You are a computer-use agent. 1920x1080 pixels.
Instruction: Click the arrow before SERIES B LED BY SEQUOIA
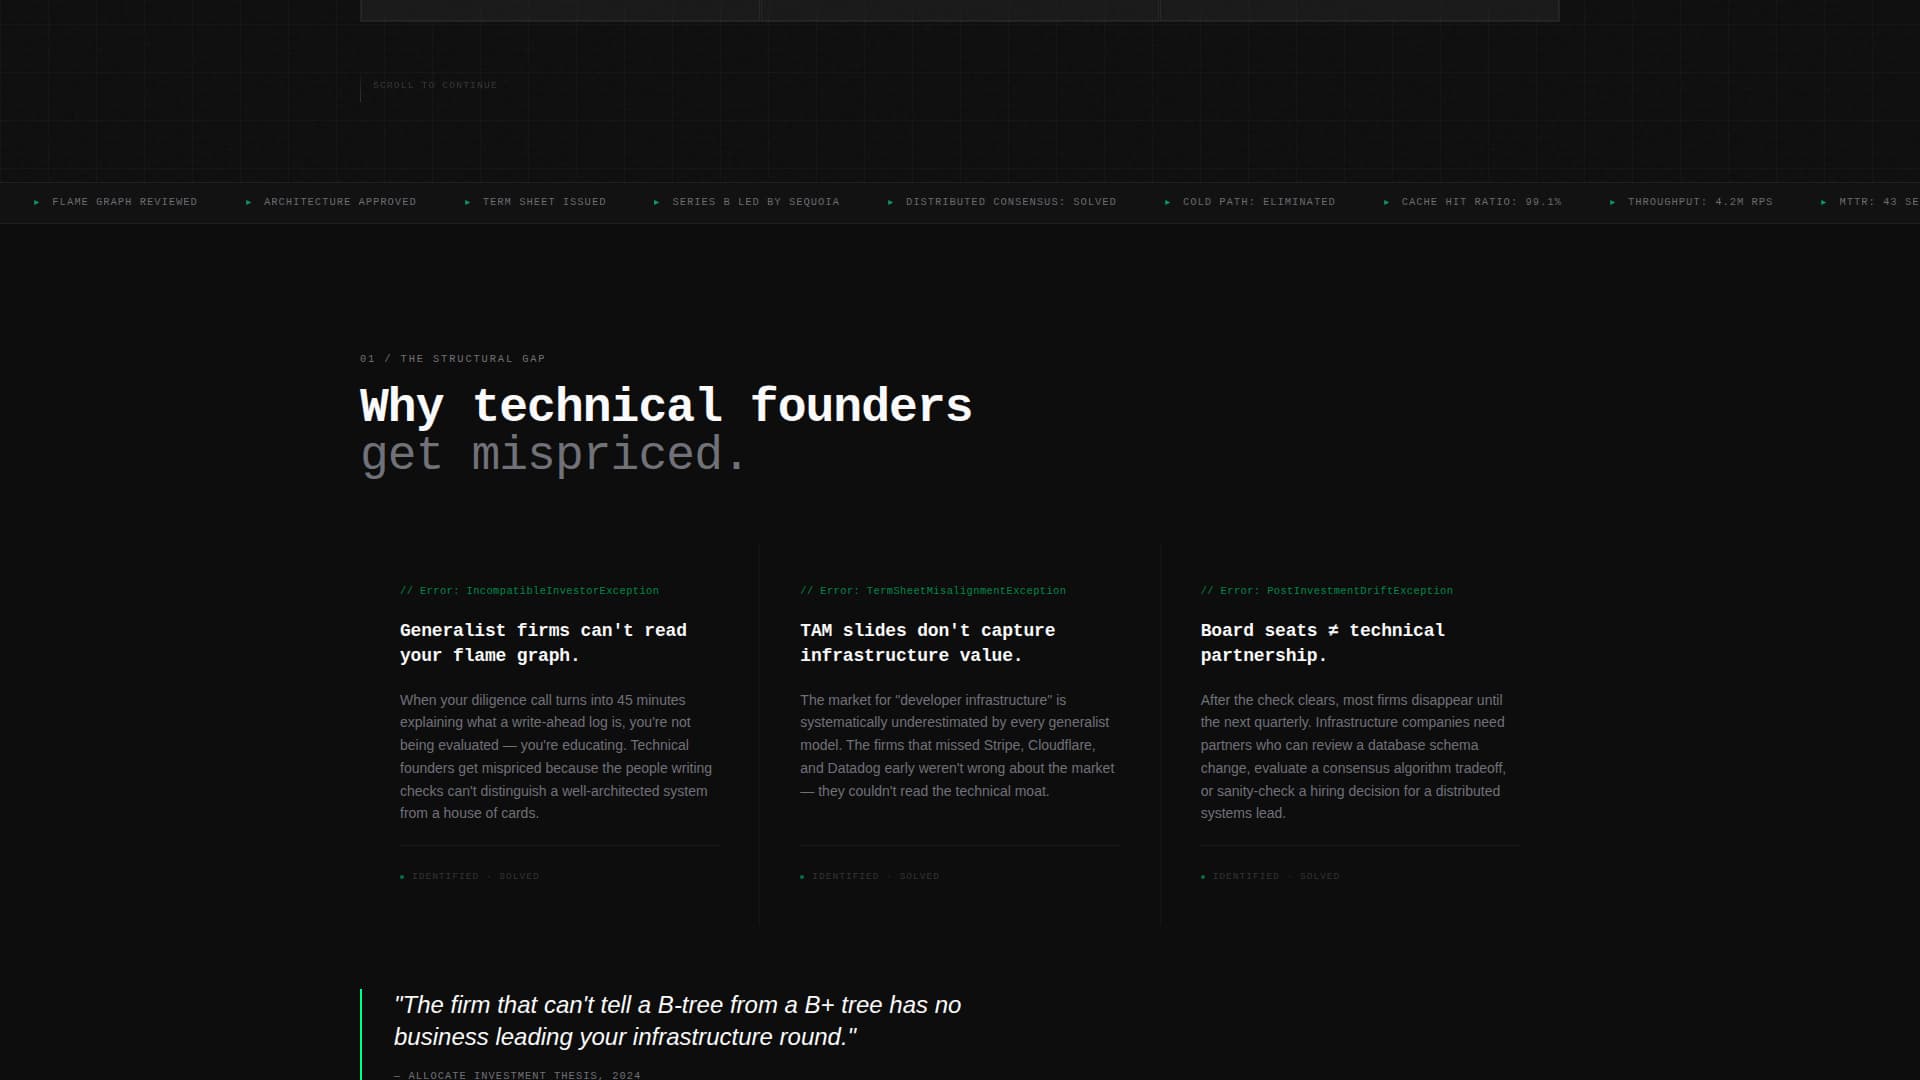coord(656,201)
